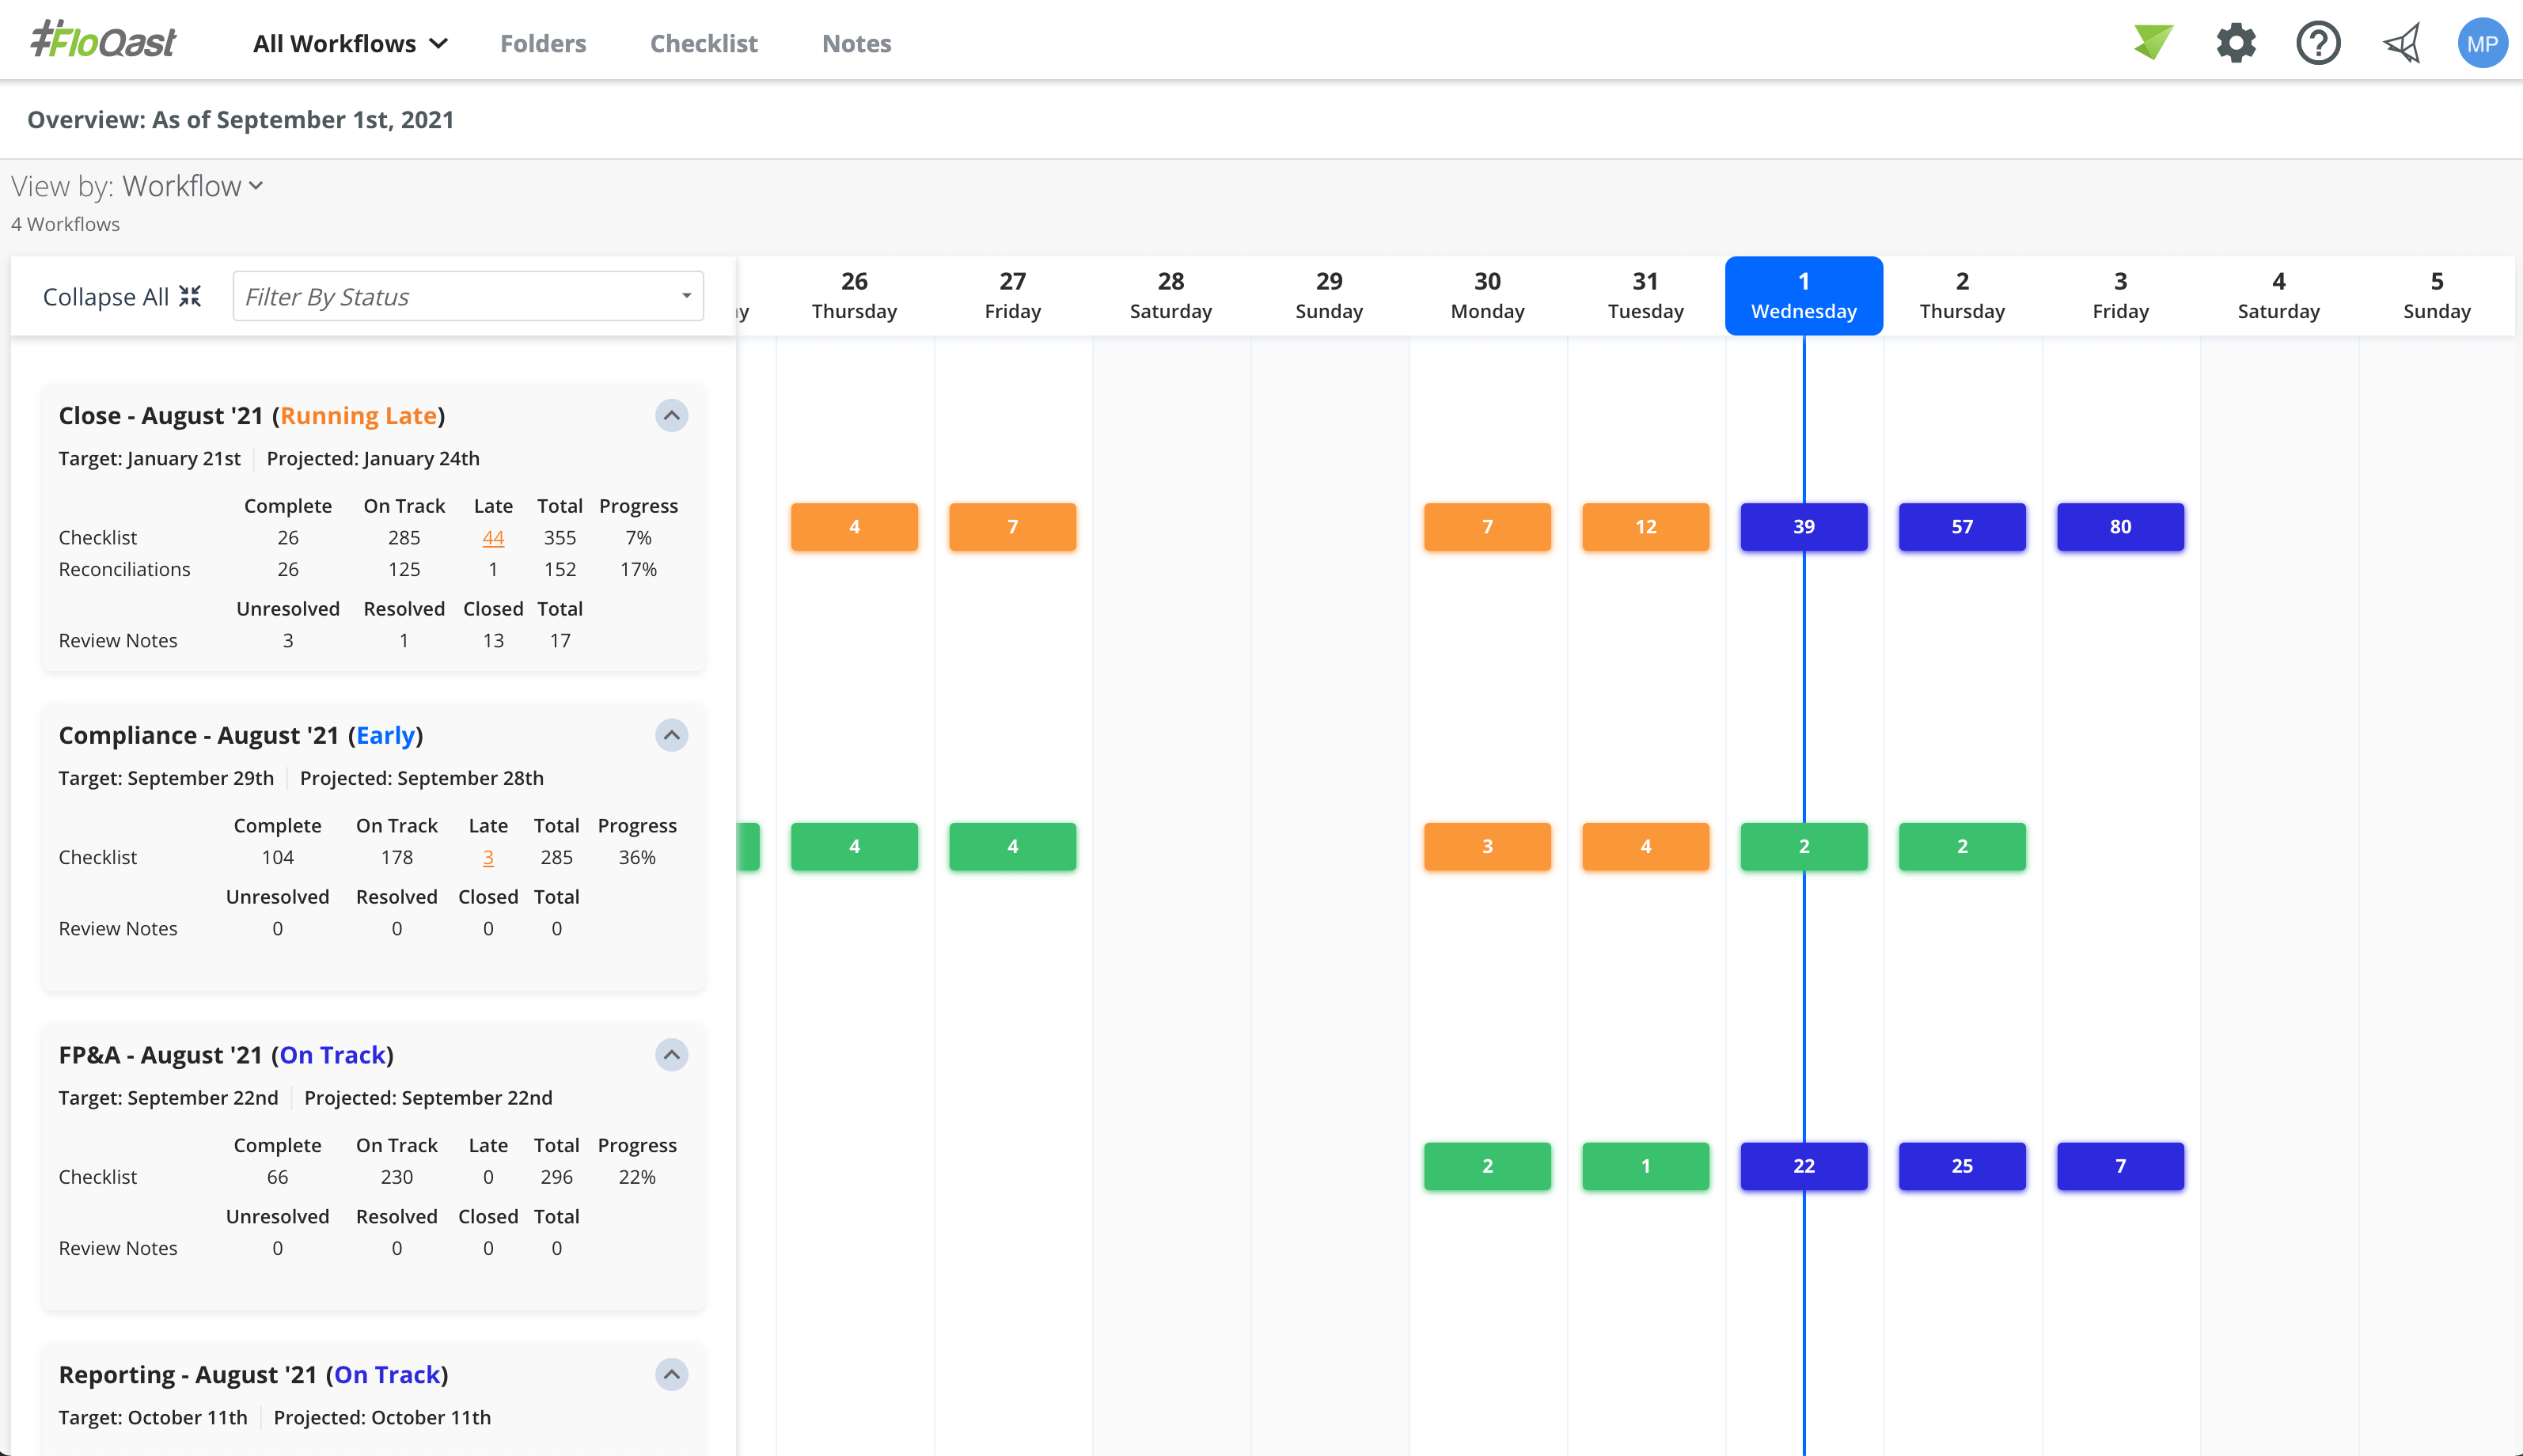The width and height of the screenshot is (2523, 1456).
Task: Collapse the Reporting - August '21 card
Action: [x=671, y=1375]
